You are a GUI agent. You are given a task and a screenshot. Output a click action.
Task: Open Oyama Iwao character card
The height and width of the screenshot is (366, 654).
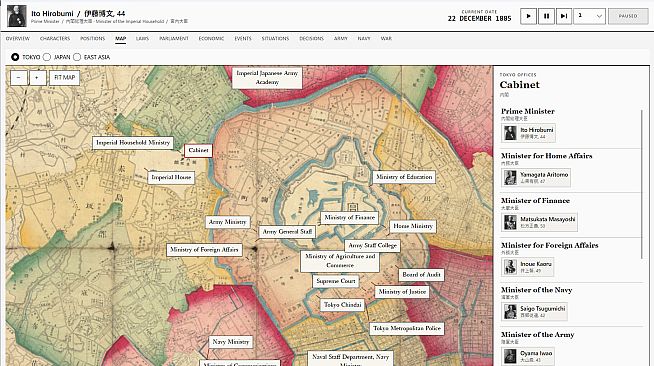[x=528, y=356]
